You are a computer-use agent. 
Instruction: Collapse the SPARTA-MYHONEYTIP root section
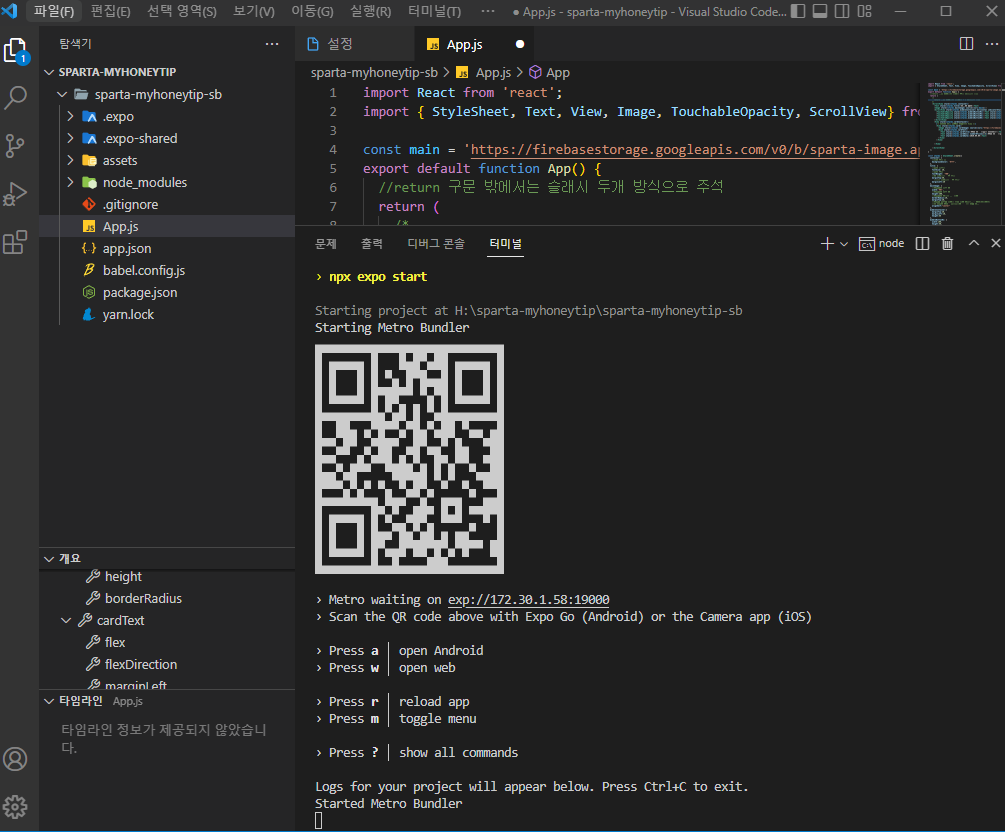coord(49,72)
